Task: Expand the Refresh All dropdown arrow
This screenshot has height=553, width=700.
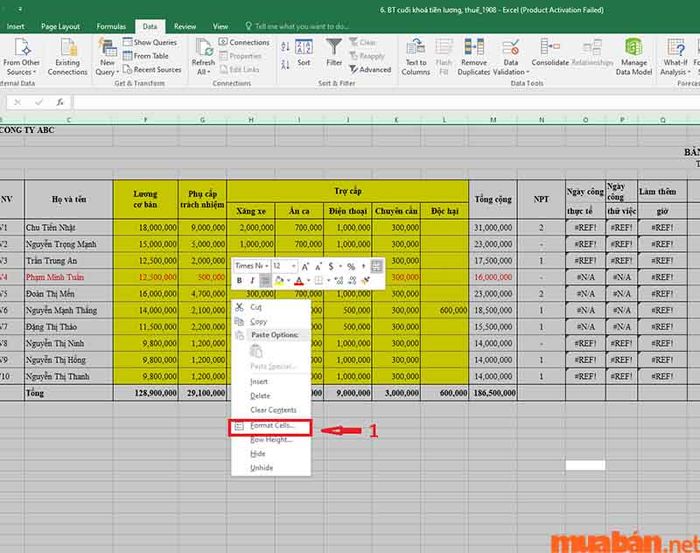Action: pos(209,72)
